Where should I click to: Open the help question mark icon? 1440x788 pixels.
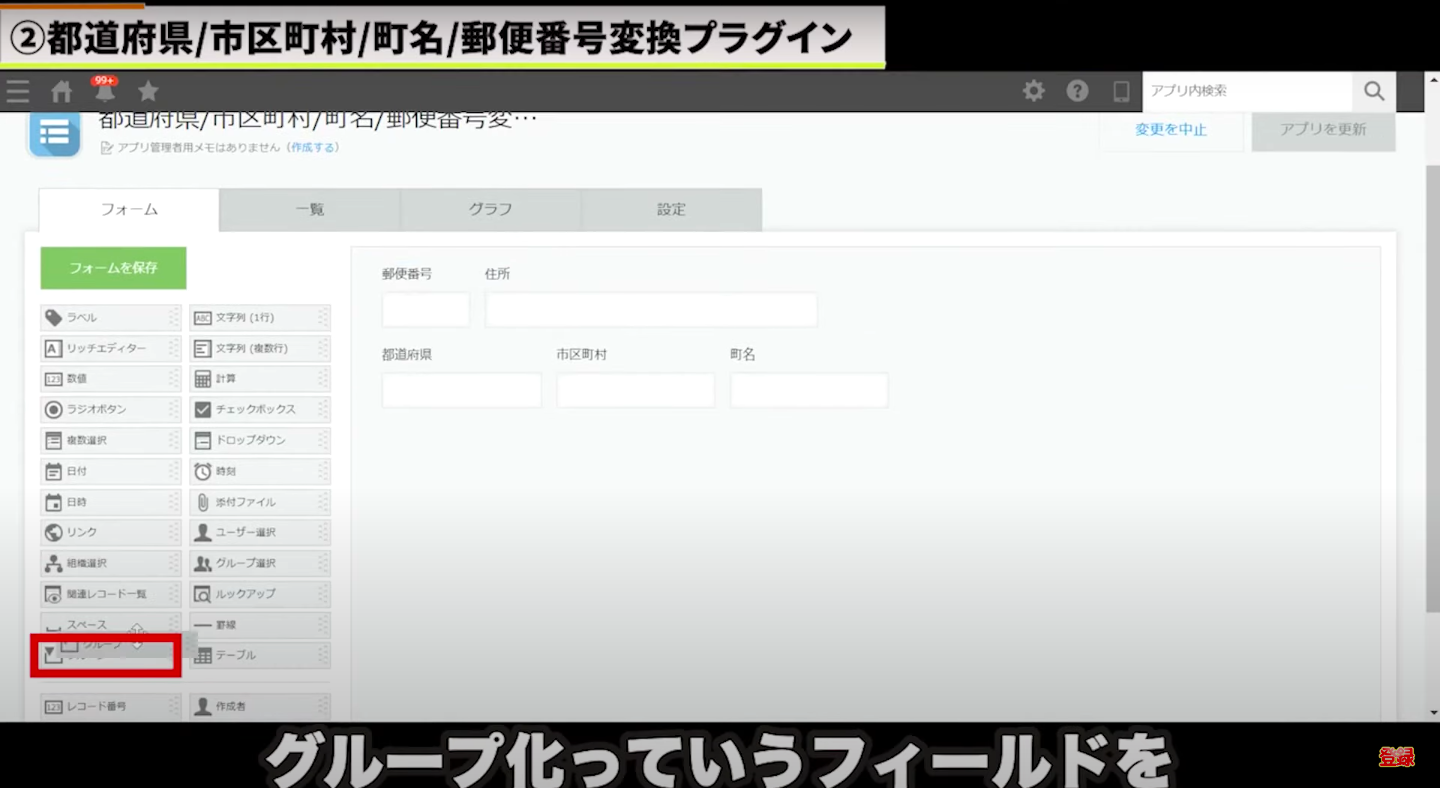1077,91
